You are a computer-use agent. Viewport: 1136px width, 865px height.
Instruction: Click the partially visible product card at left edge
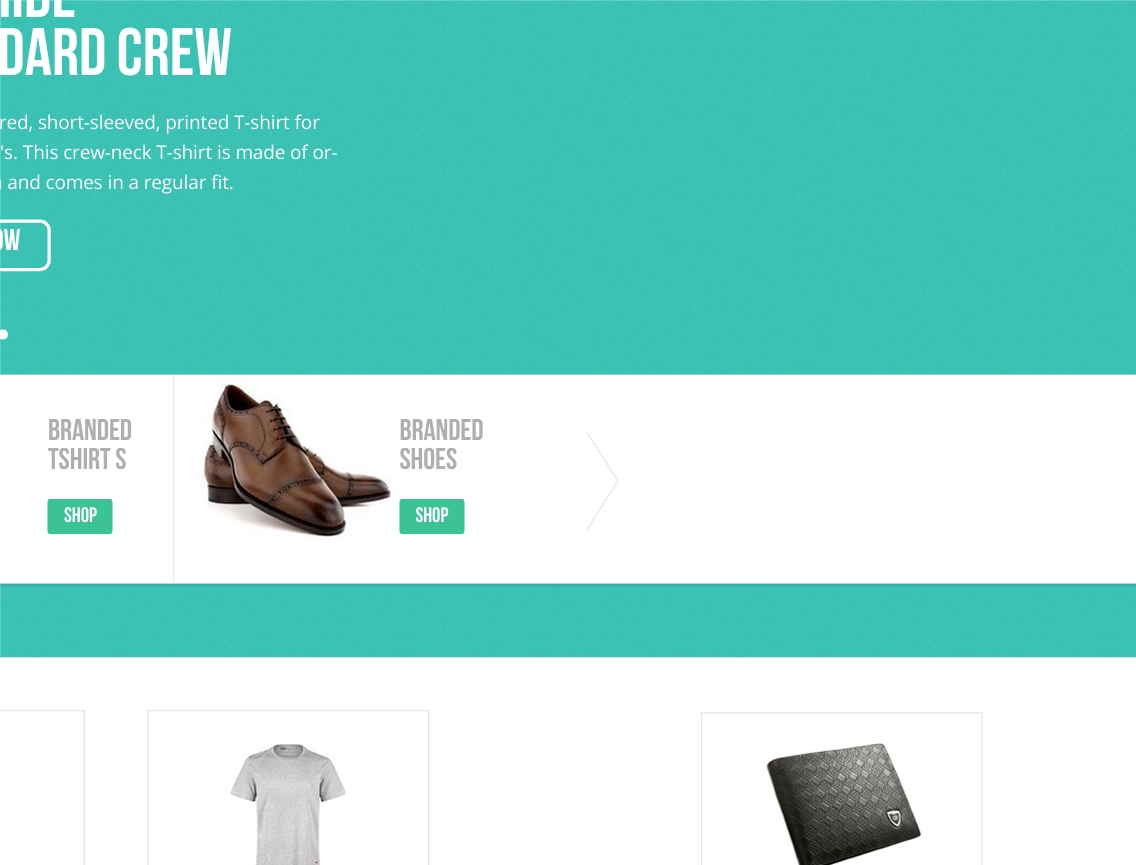coord(42,787)
